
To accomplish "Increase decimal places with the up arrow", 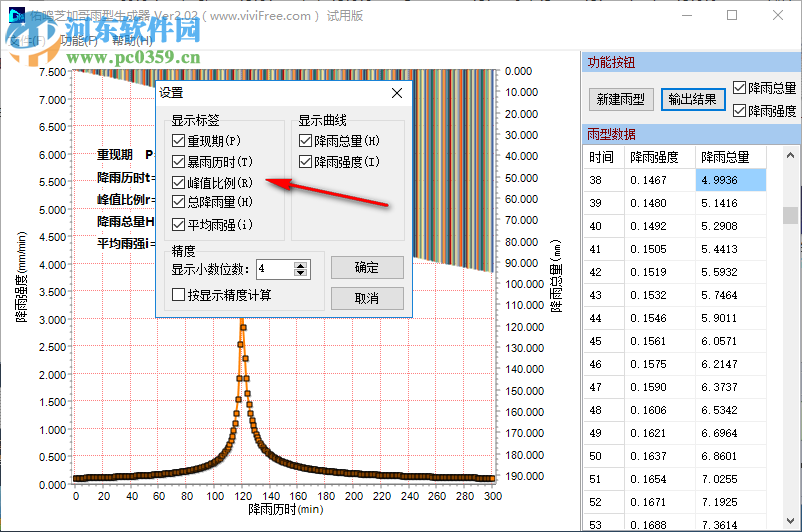I will pyautogui.click(x=301, y=265).
